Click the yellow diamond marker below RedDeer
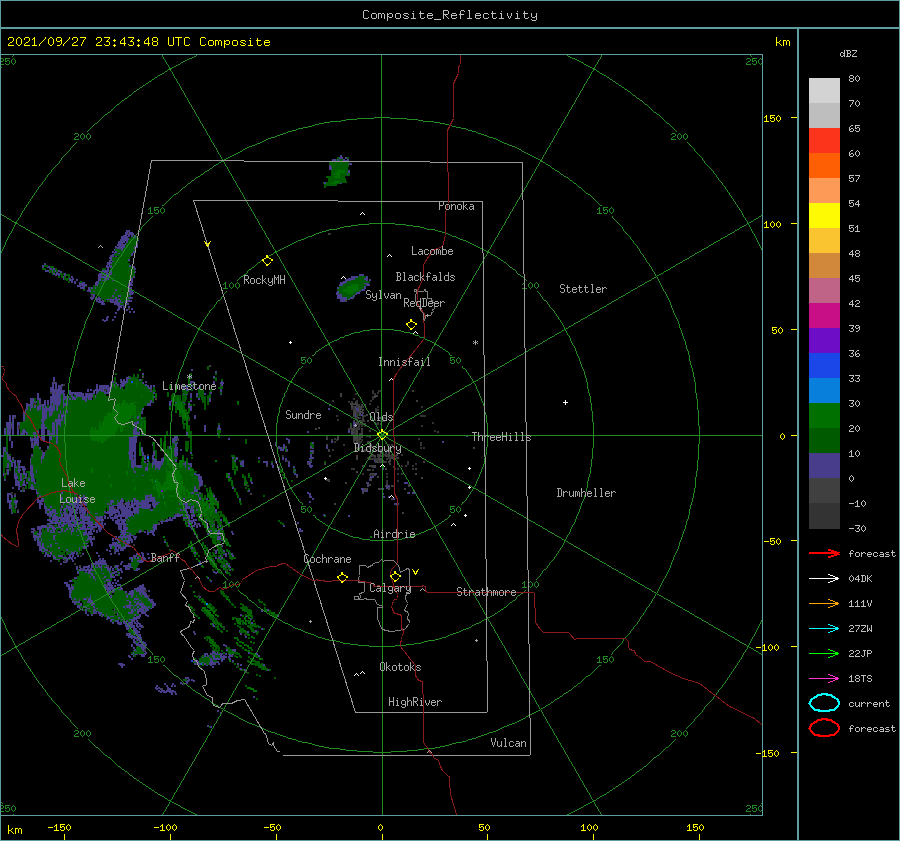 tap(411, 325)
